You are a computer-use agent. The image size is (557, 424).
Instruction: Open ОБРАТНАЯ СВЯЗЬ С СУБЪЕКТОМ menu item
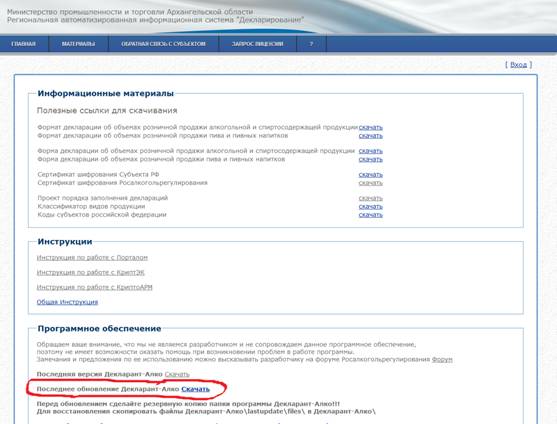(163, 44)
